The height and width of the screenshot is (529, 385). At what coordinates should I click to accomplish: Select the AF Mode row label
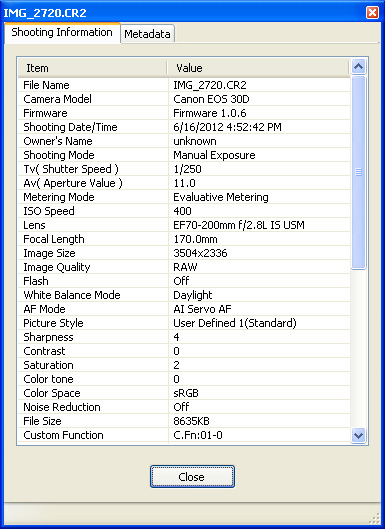tap(44, 309)
